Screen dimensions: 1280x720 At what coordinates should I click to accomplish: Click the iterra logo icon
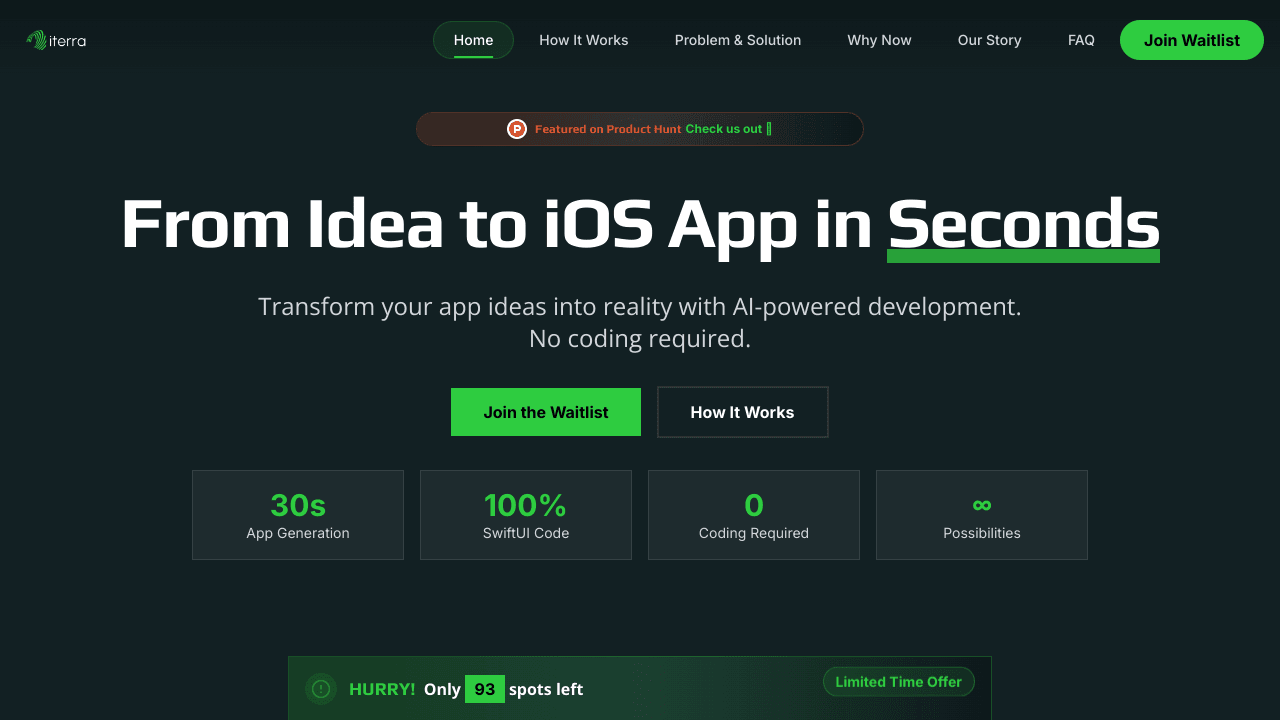click(38, 40)
